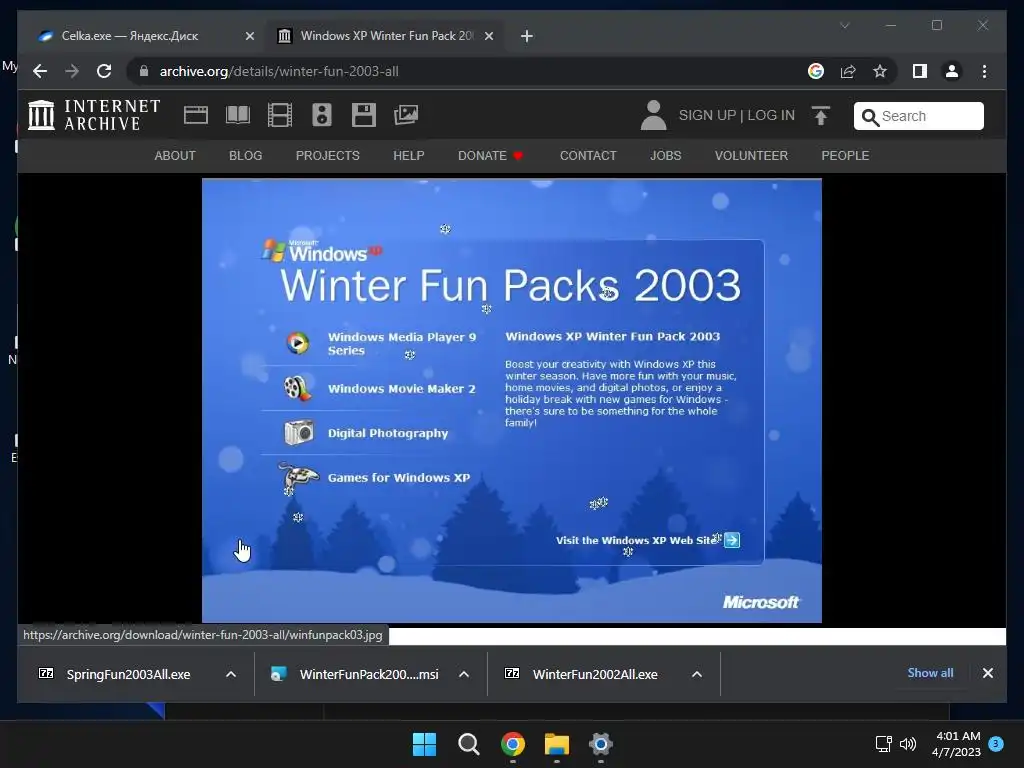Open Internet Archive home logo
This screenshot has width=1024, height=768.
tap(94, 115)
